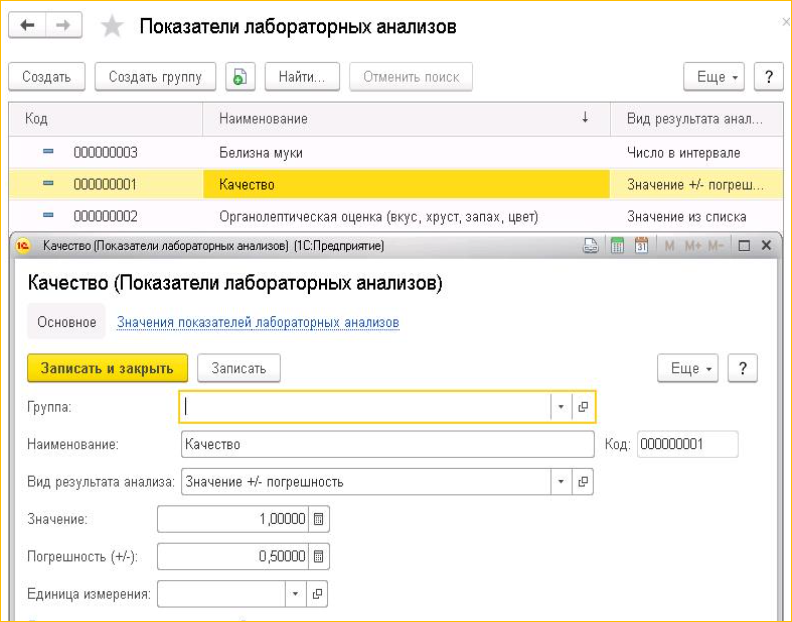This screenshot has height=622, width=792.
Task: Click the M- memory button
Action: coord(716,246)
